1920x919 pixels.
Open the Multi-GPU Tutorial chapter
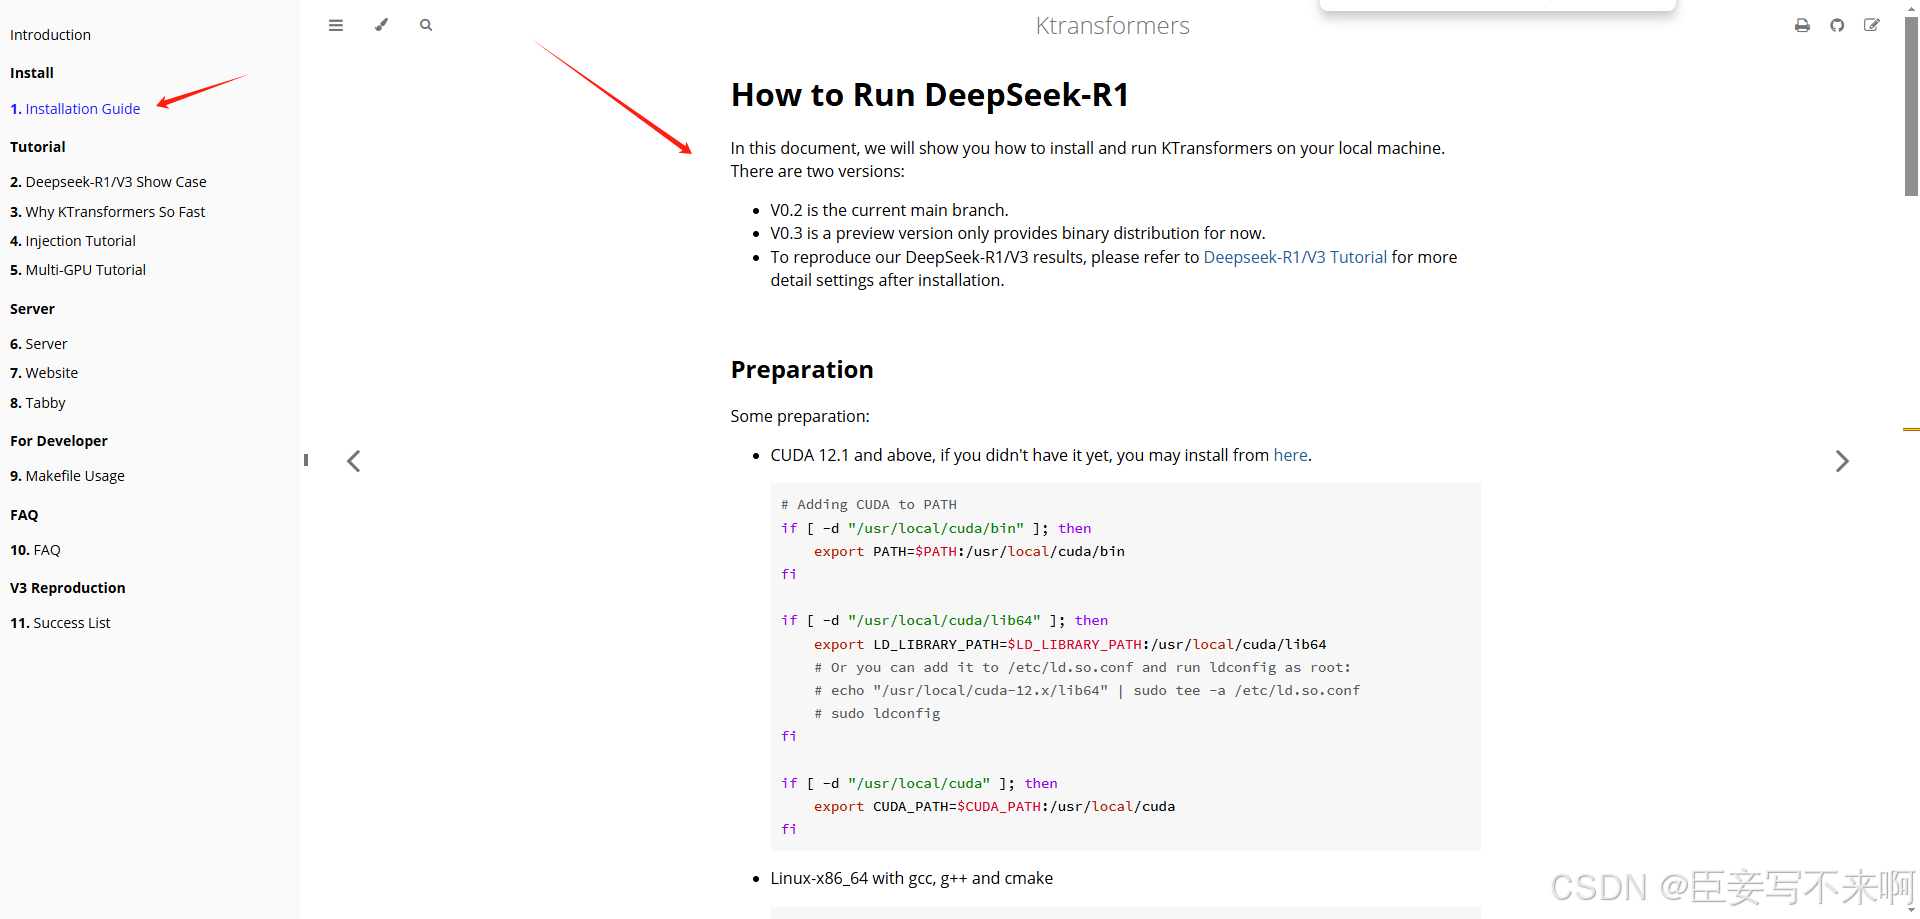point(78,270)
